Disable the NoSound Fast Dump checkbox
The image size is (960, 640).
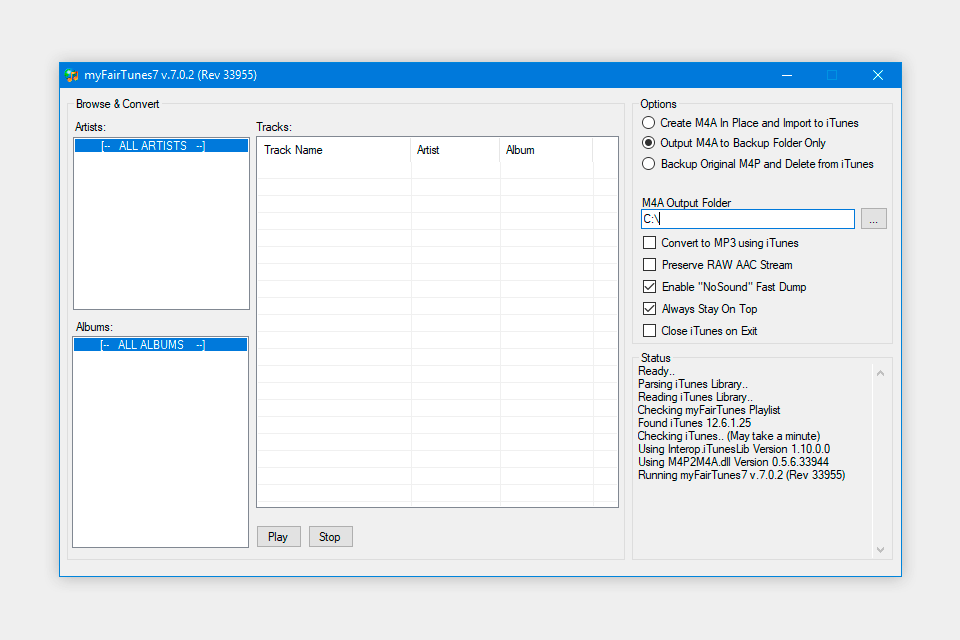click(650, 287)
